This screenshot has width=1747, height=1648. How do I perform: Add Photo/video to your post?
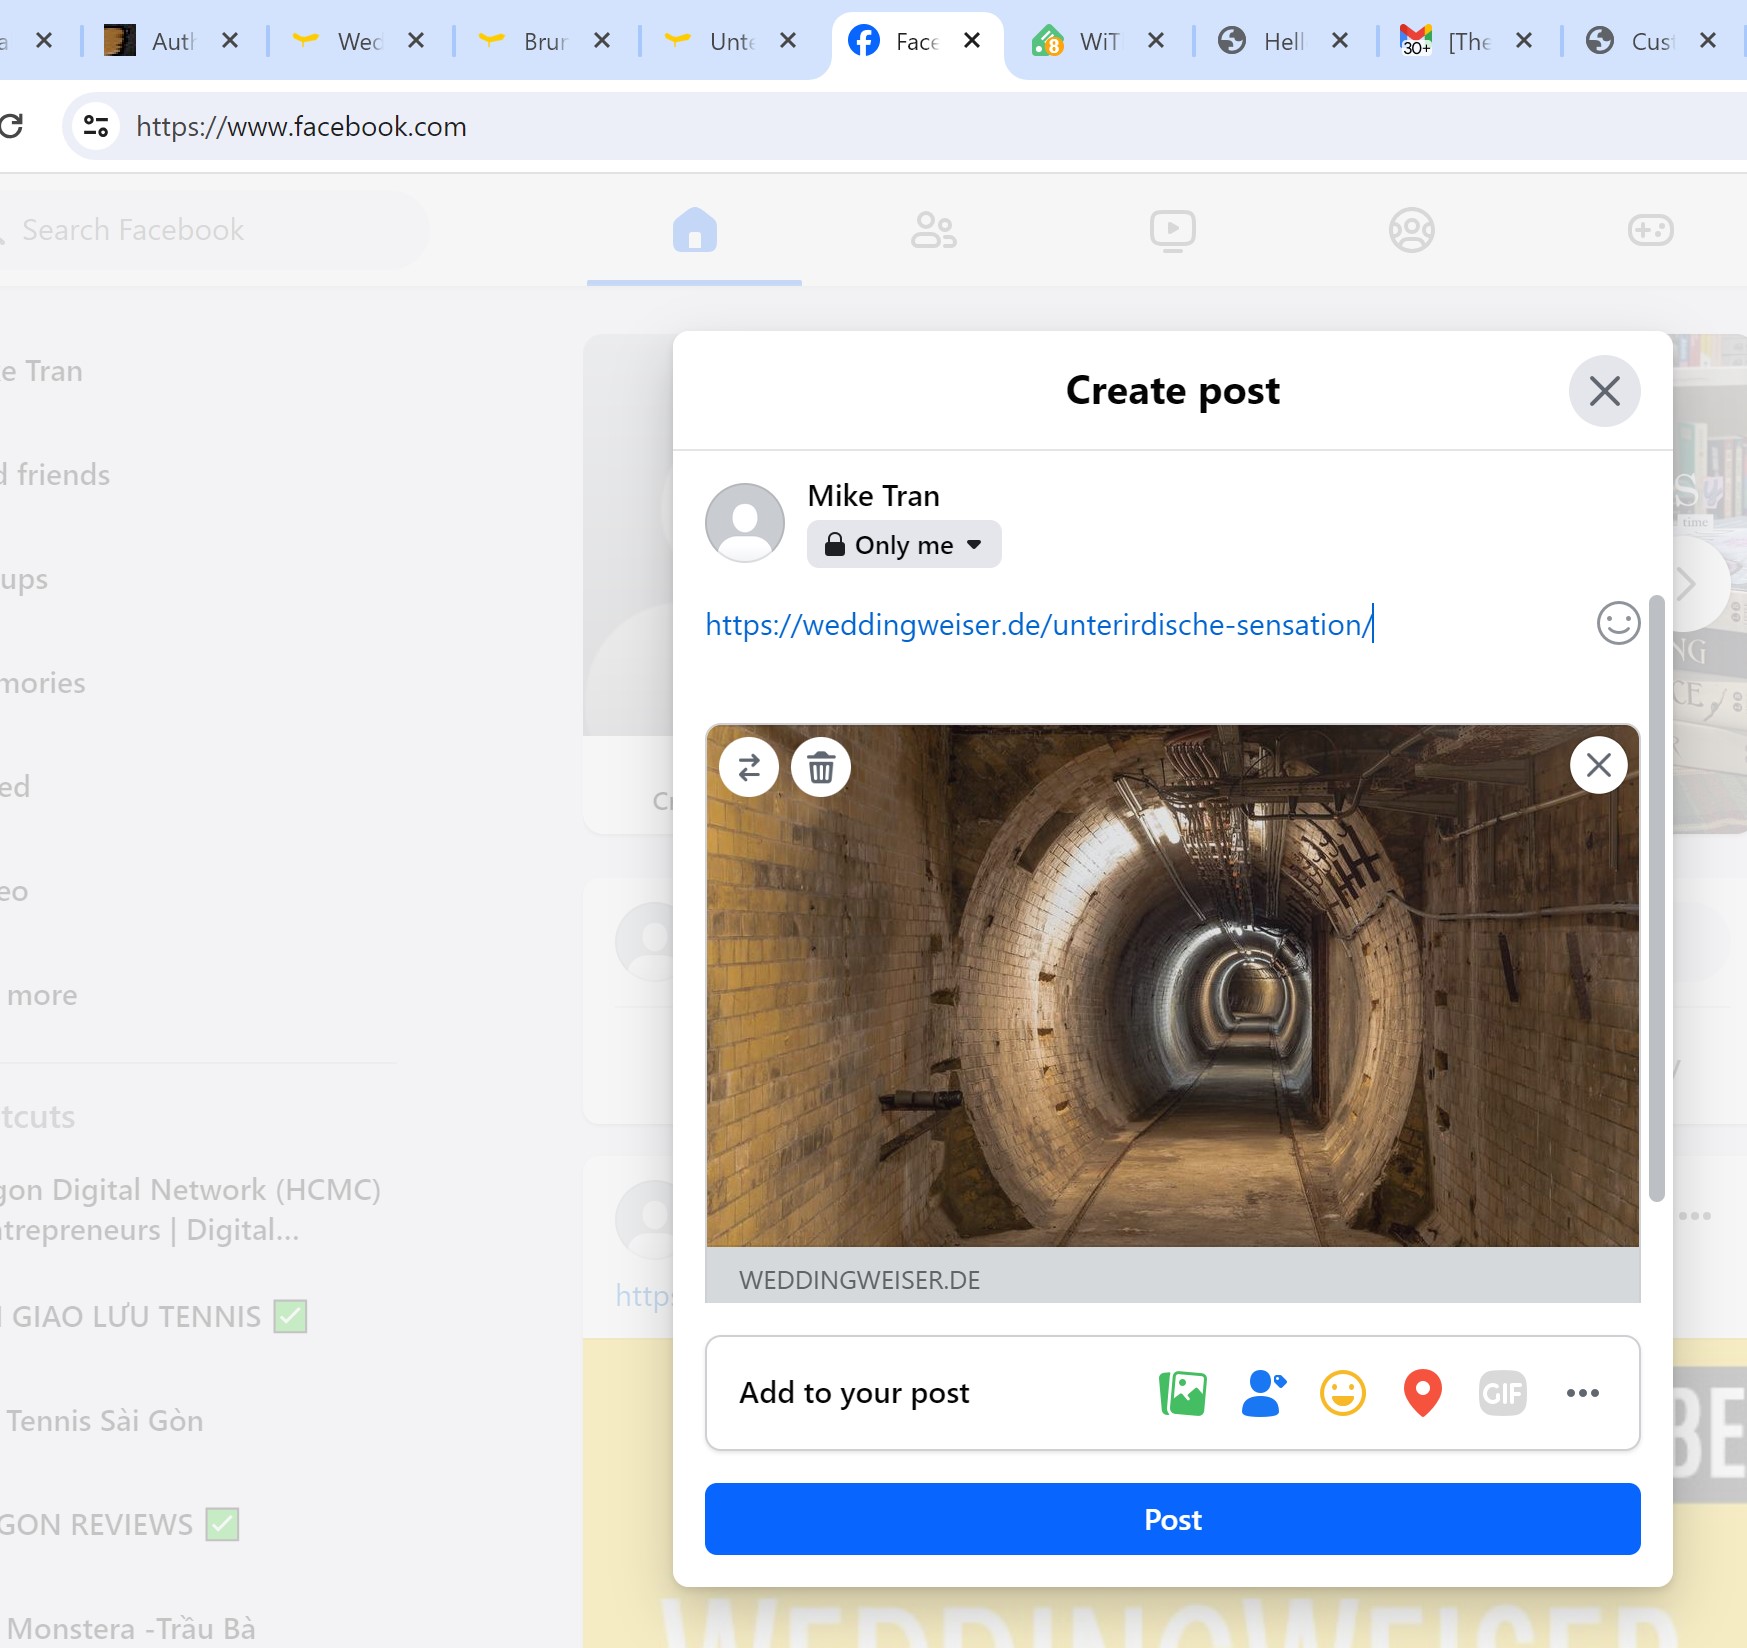tap(1182, 1393)
